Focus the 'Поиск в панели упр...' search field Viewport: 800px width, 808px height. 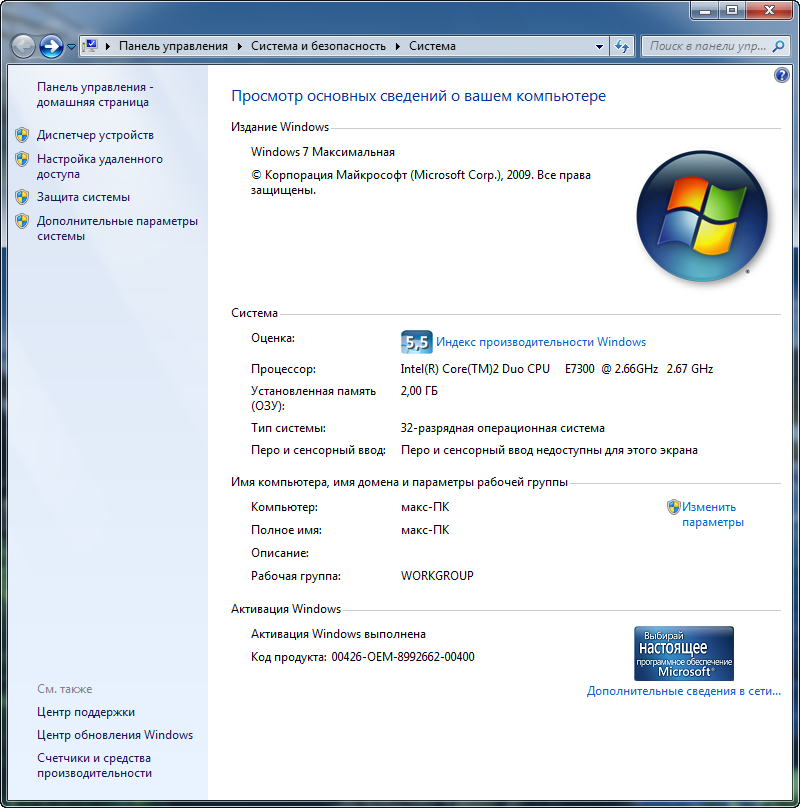[x=707, y=46]
